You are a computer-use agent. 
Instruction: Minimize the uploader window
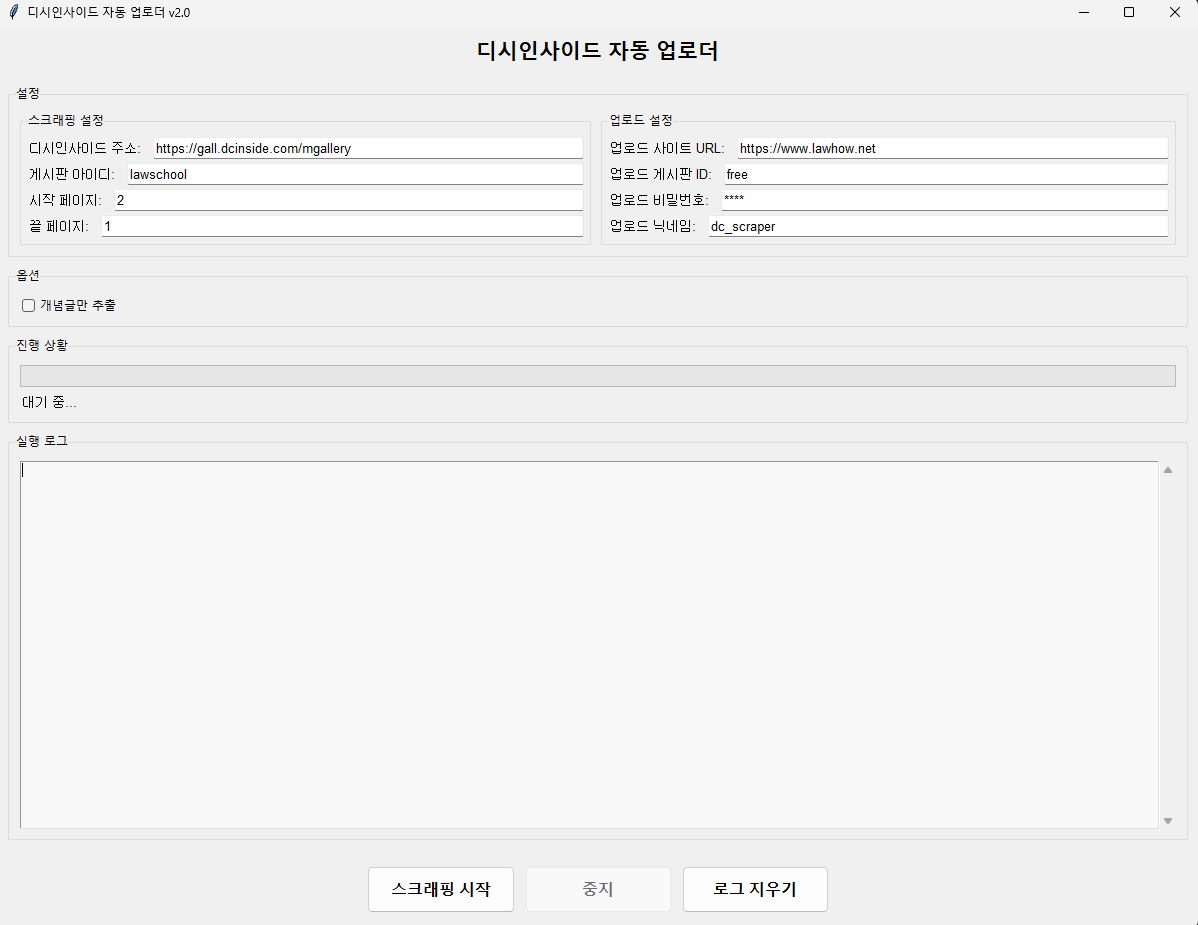(x=1083, y=12)
